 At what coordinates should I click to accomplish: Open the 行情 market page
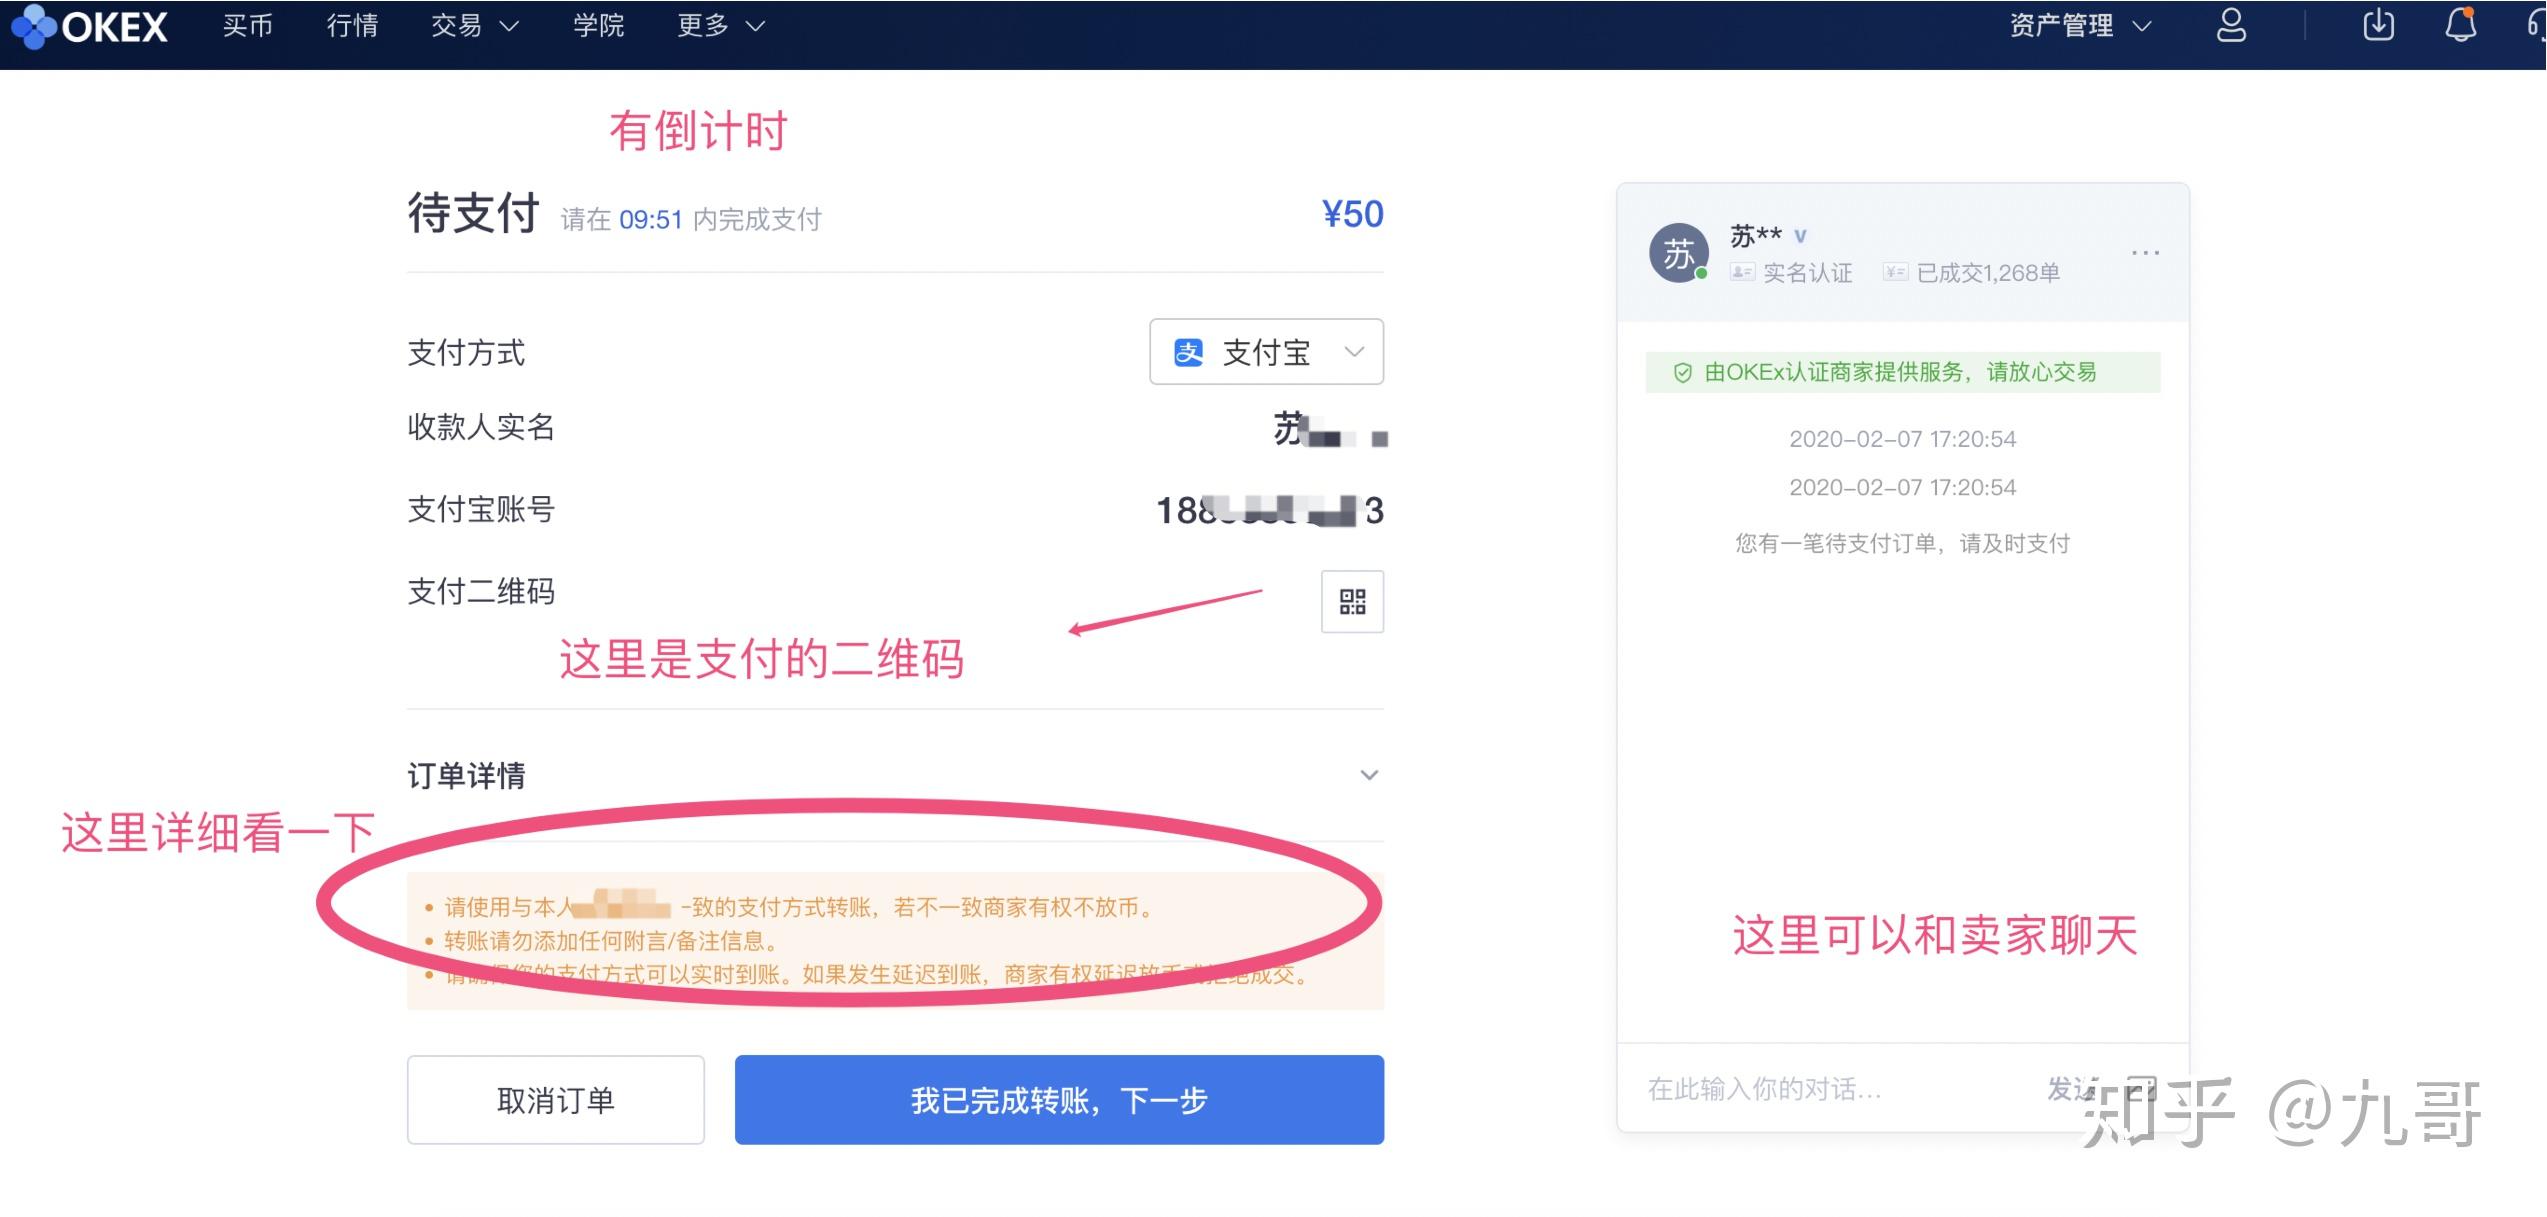352,26
